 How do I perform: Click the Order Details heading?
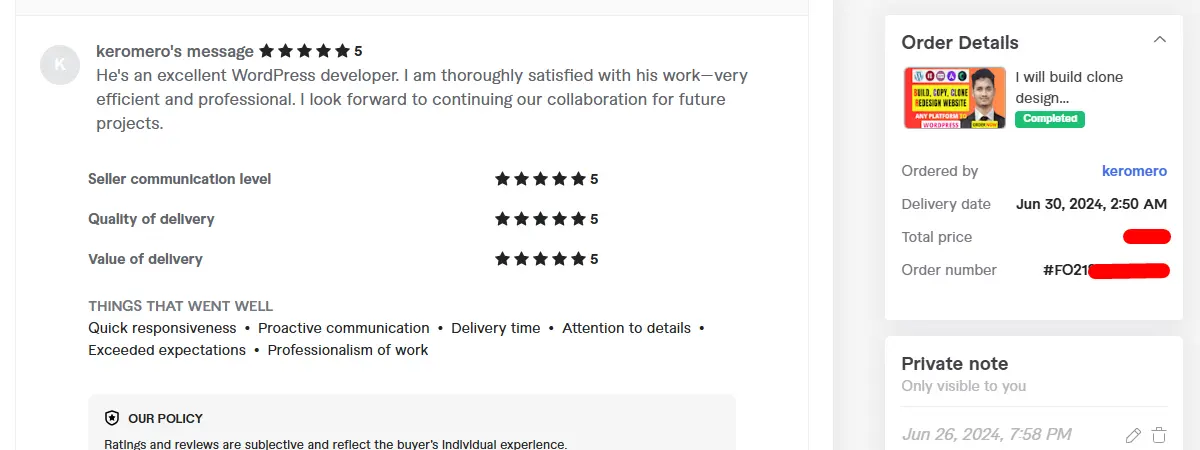click(x=960, y=43)
